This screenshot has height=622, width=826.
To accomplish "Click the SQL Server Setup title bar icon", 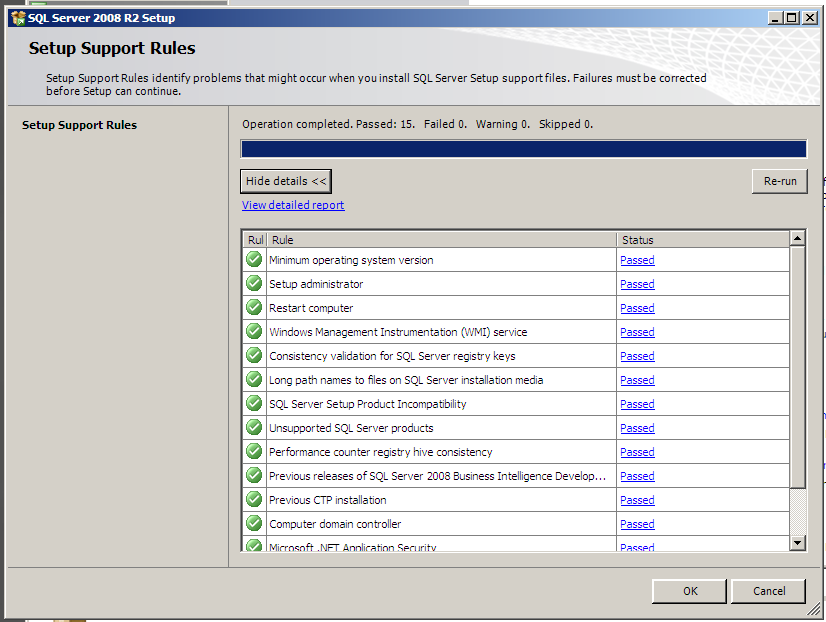I will pos(18,18).
